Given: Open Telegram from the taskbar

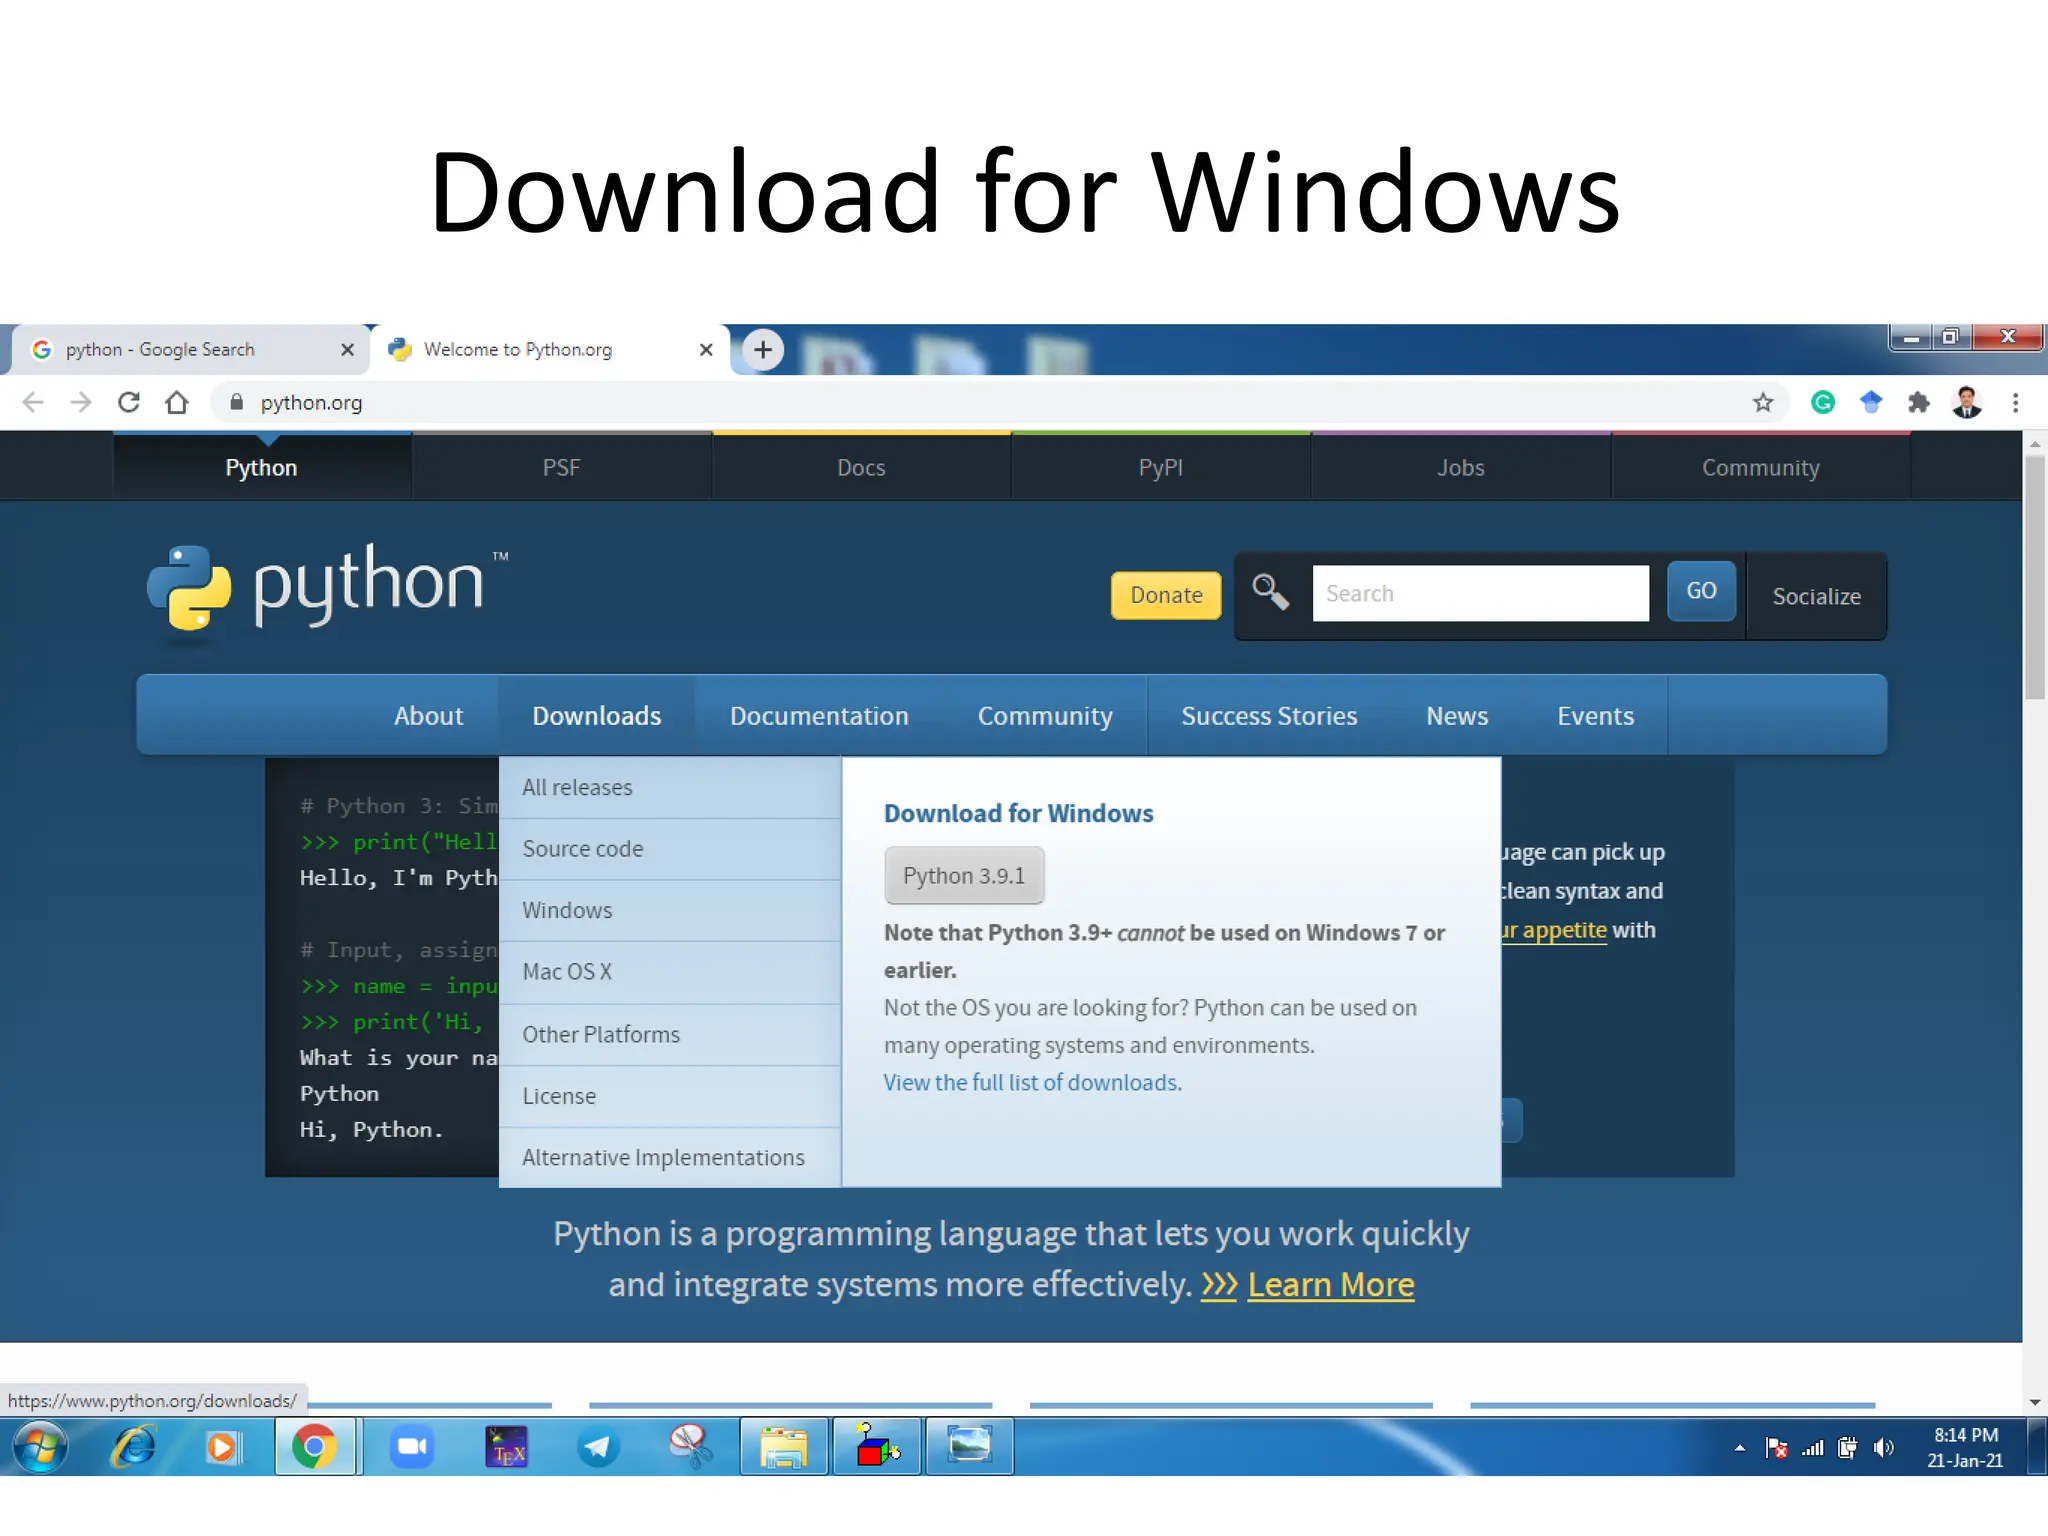Looking at the screenshot, I should (x=598, y=1447).
